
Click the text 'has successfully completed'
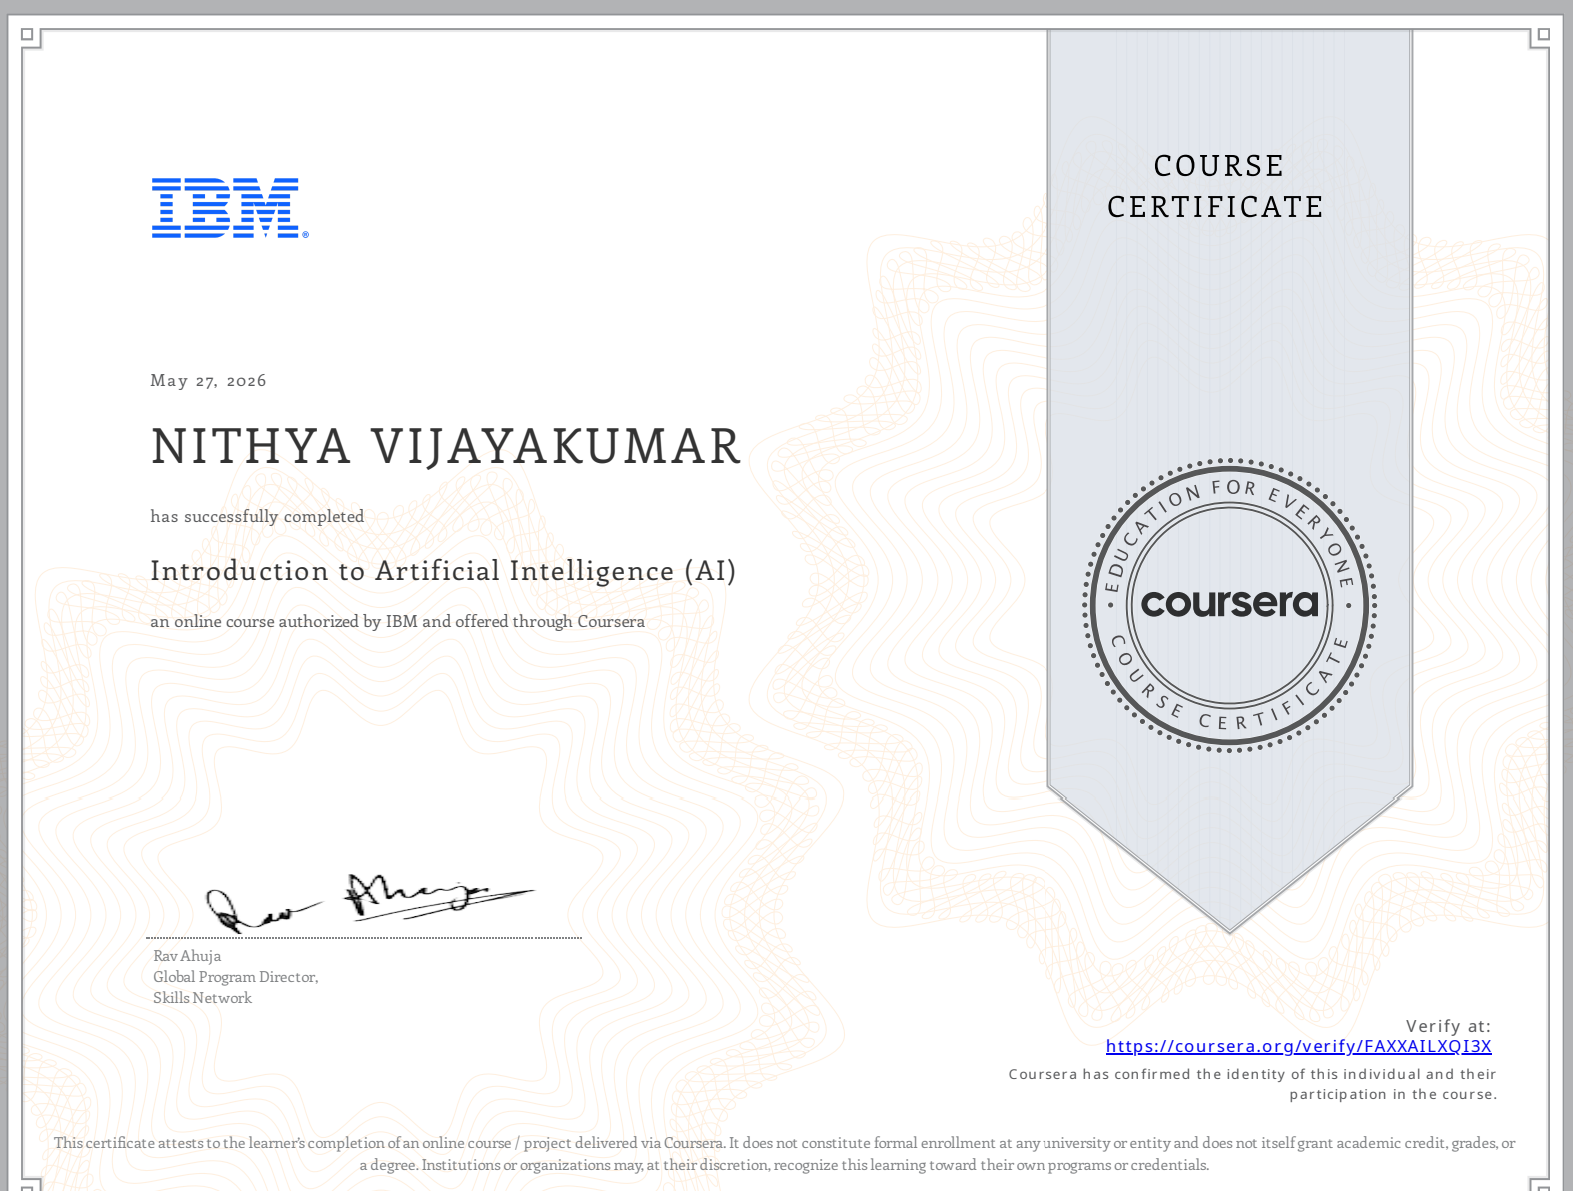(257, 516)
